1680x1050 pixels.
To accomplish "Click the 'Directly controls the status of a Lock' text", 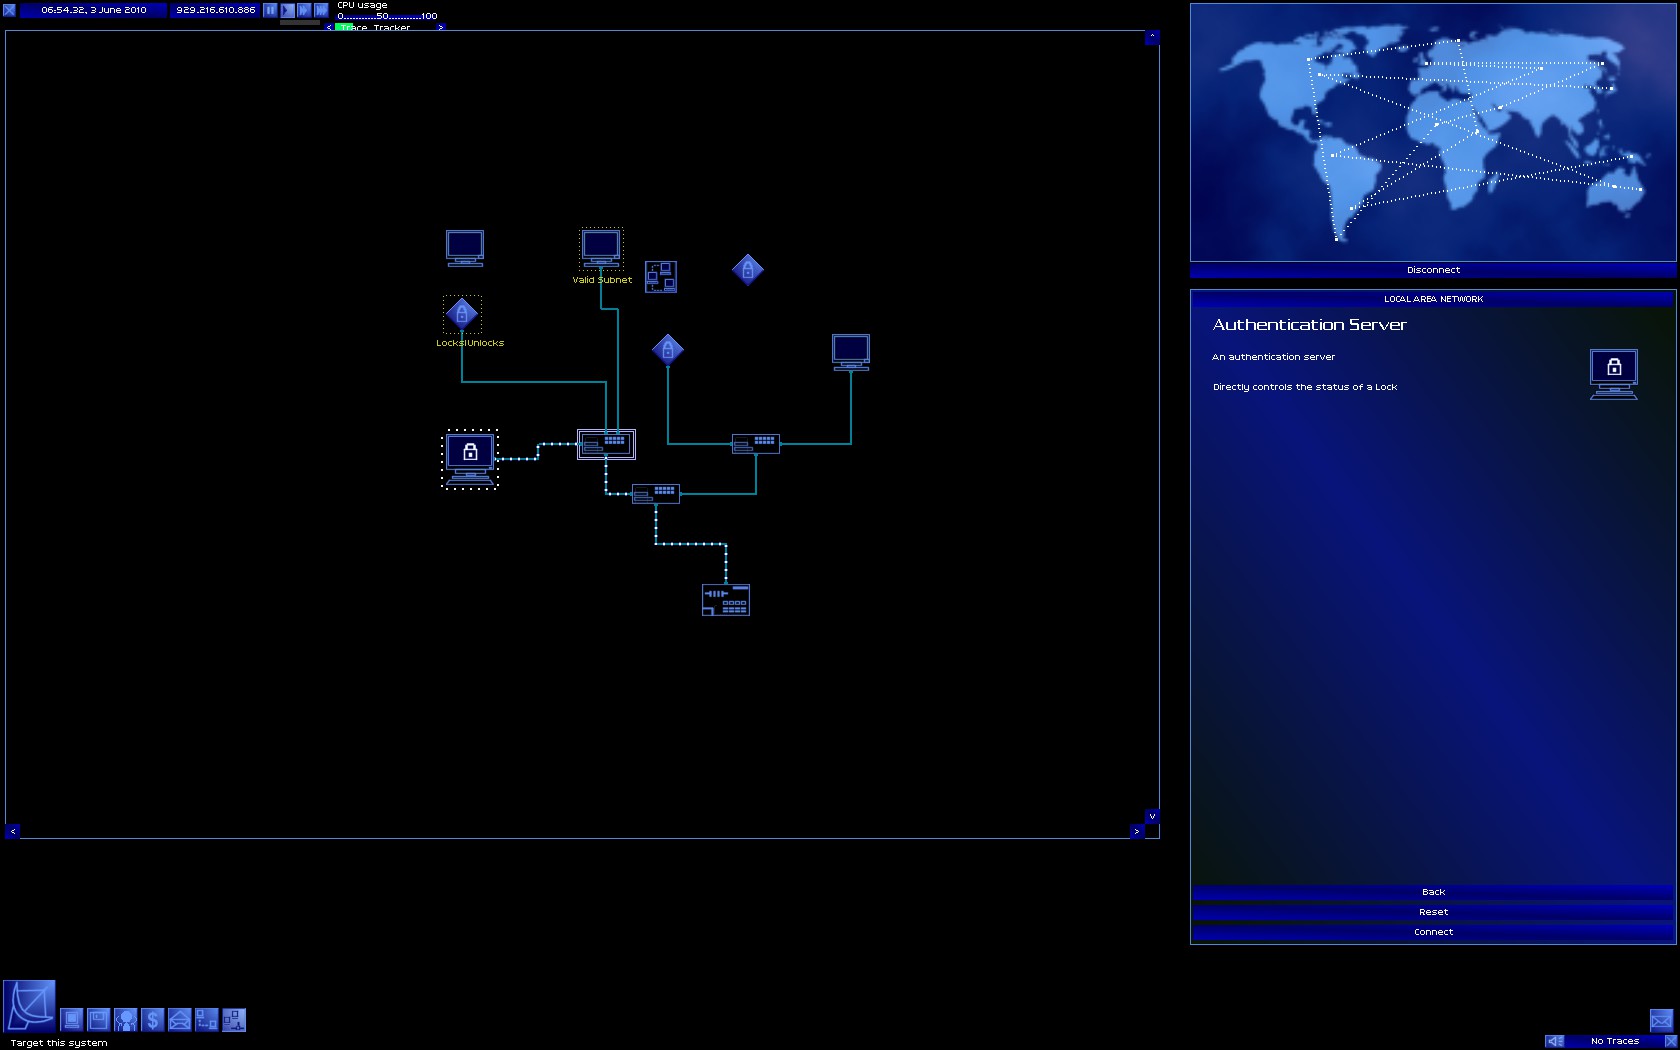I will (1305, 387).
